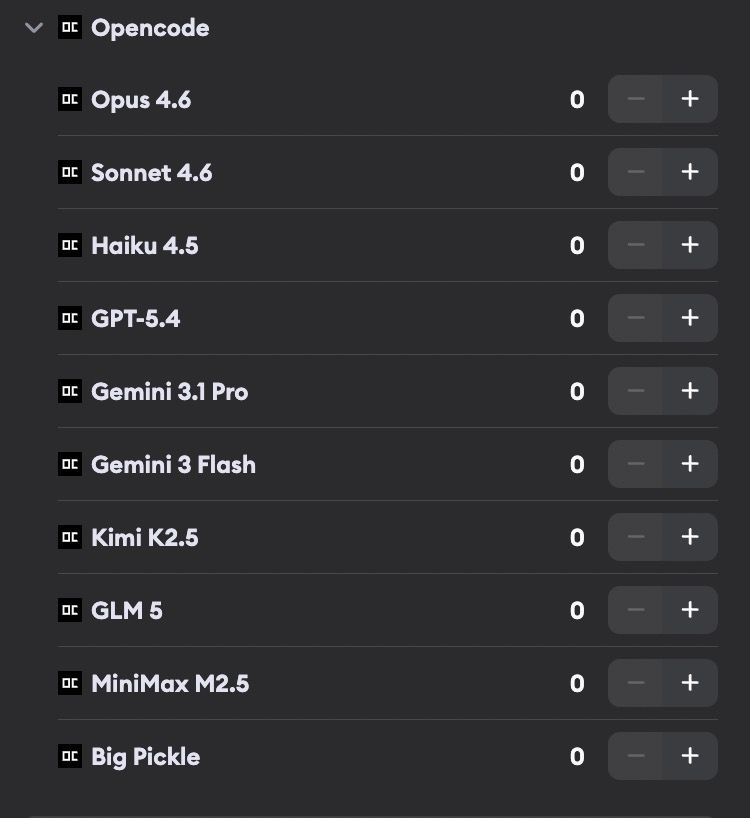
Task: Click the Haiku 4.5 Opencode icon
Action: point(70,245)
